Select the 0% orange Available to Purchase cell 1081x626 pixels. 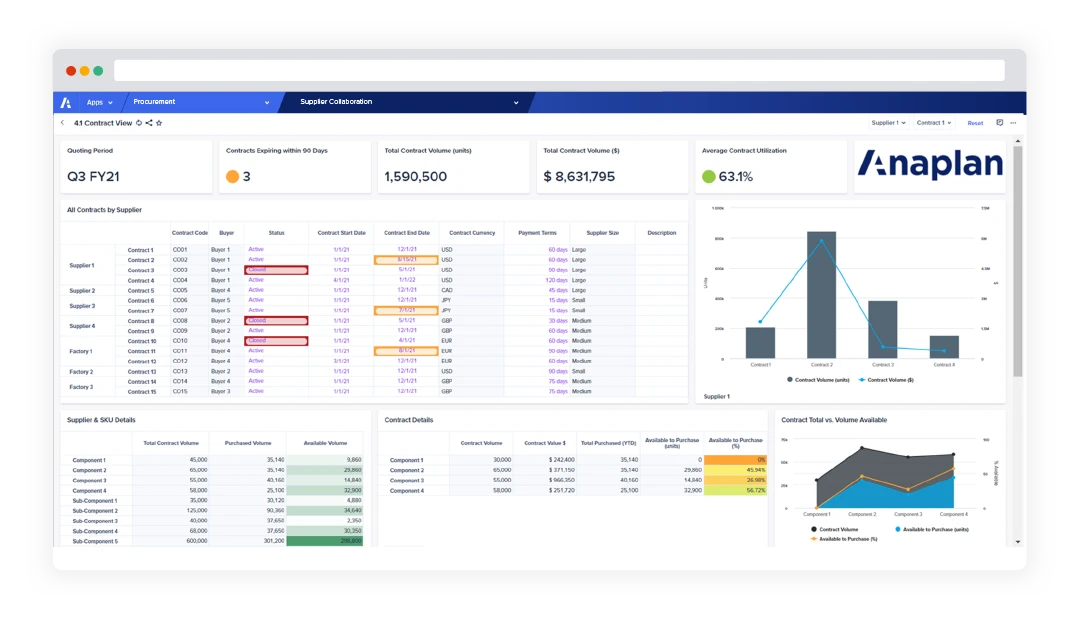click(735, 460)
